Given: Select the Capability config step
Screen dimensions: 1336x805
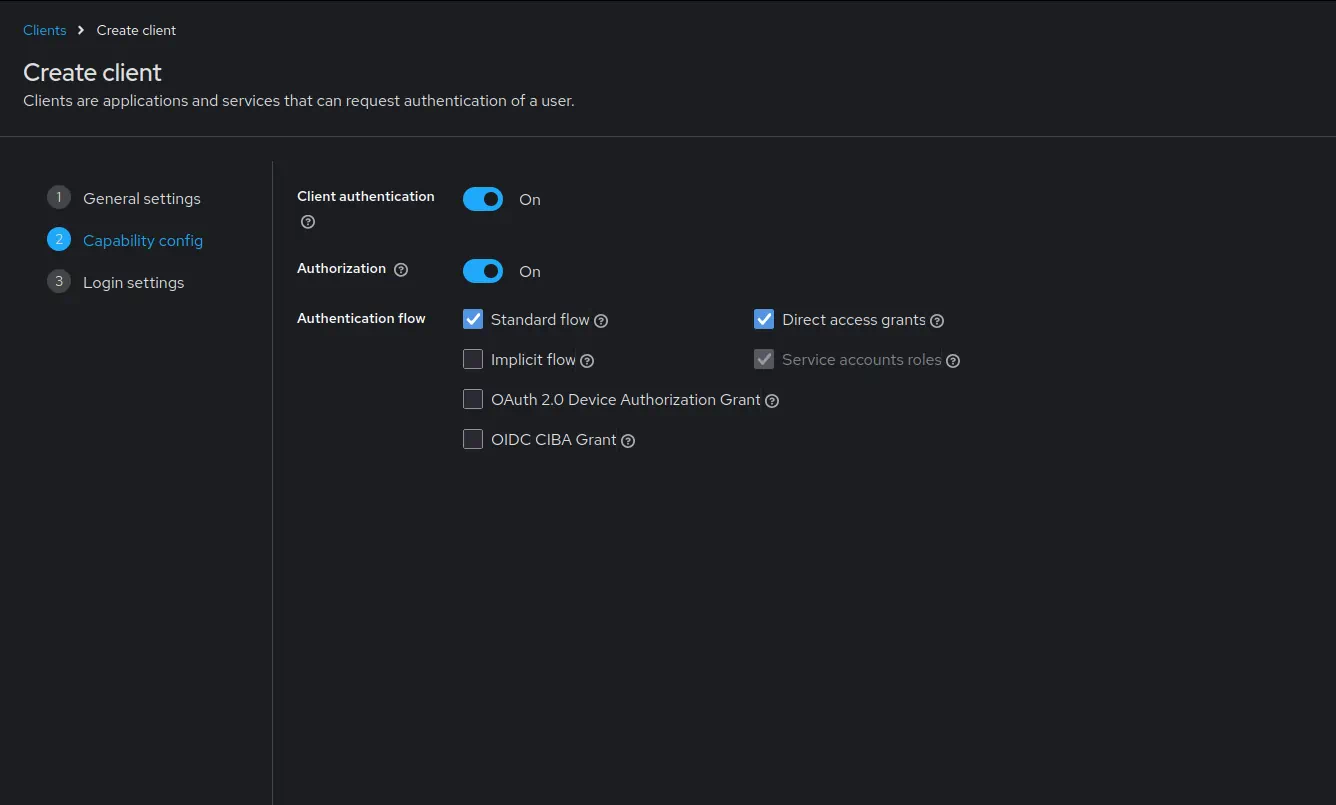Looking at the screenshot, I should tap(142, 241).
